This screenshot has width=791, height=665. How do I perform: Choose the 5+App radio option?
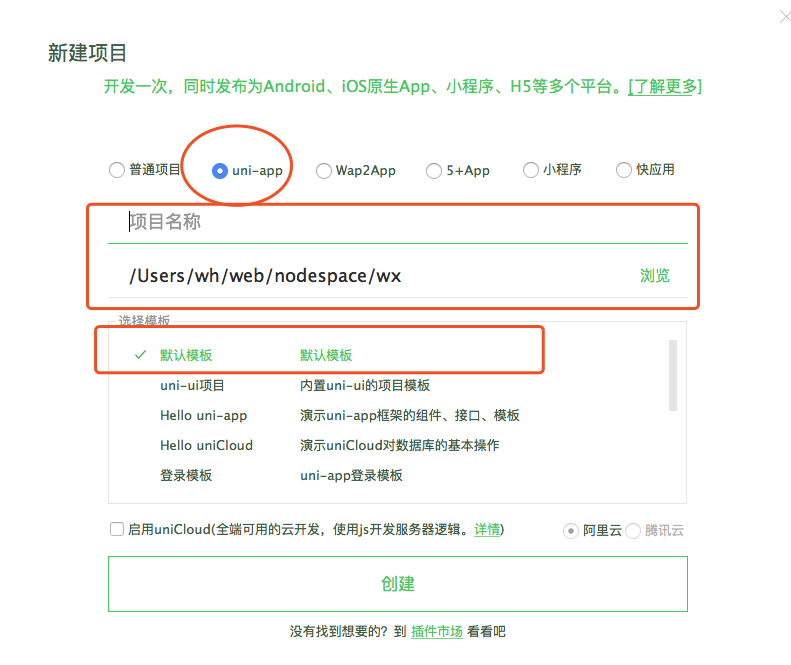(434, 171)
